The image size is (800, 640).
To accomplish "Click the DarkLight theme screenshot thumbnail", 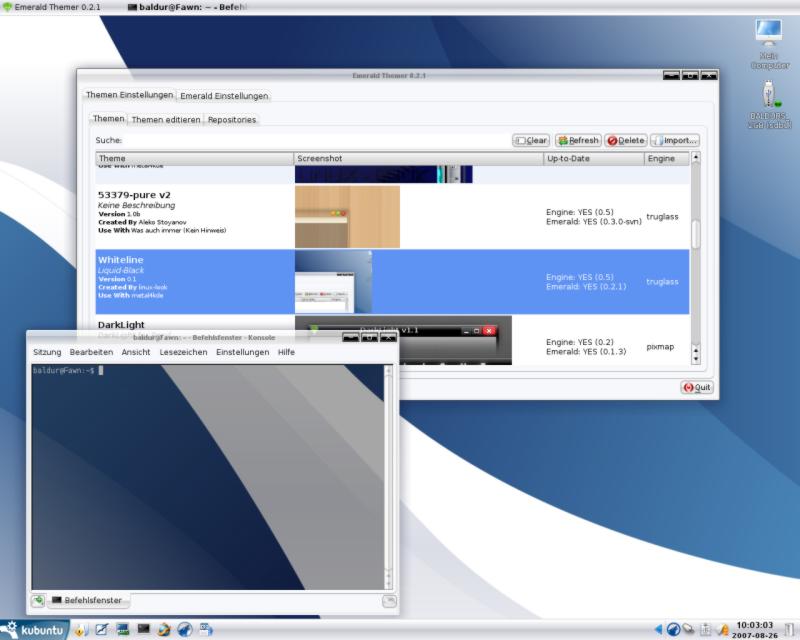I will coord(403,340).
